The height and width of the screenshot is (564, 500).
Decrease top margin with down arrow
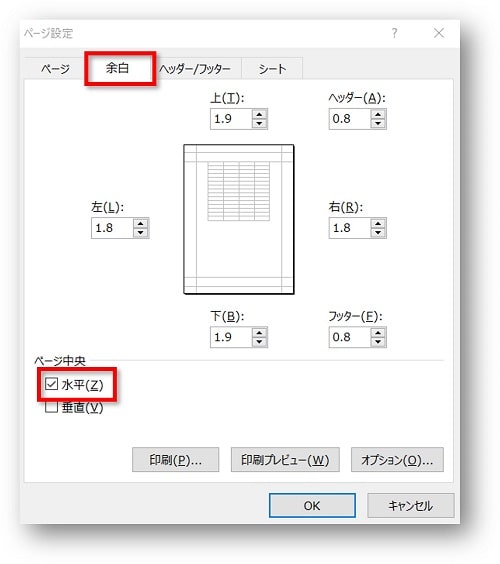click(x=259, y=123)
